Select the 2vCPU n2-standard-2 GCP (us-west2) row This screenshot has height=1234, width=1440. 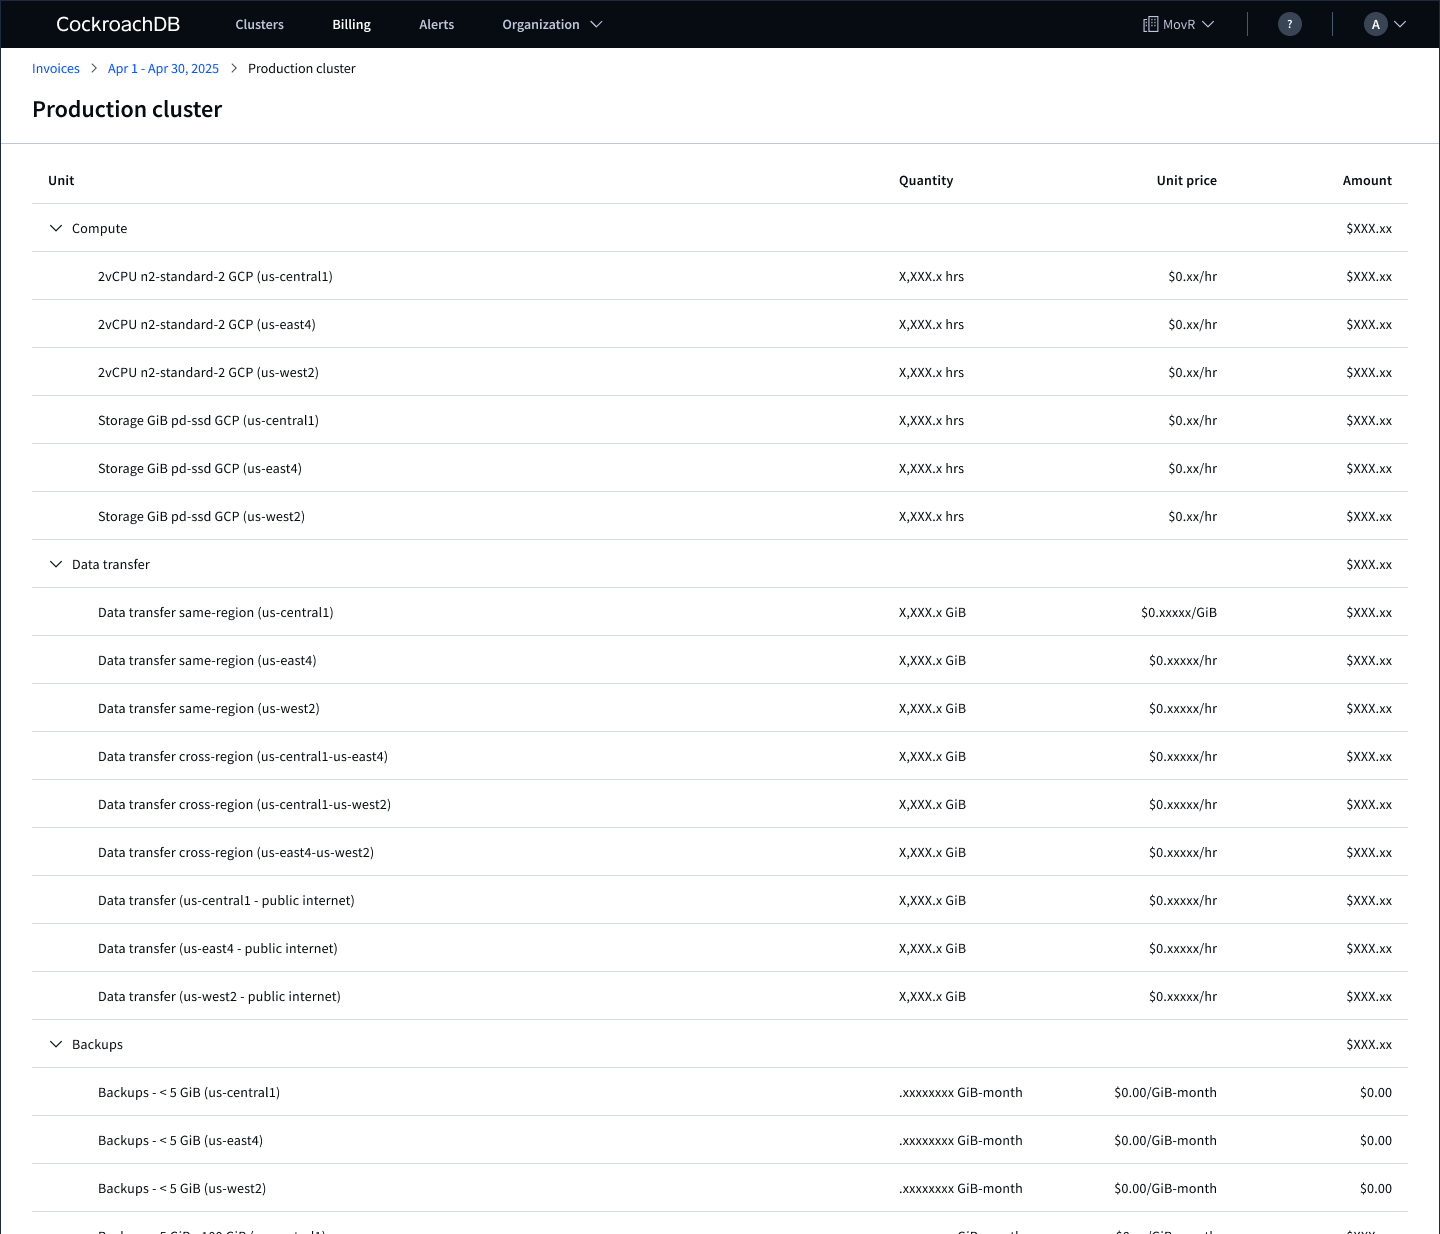[720, 372]
